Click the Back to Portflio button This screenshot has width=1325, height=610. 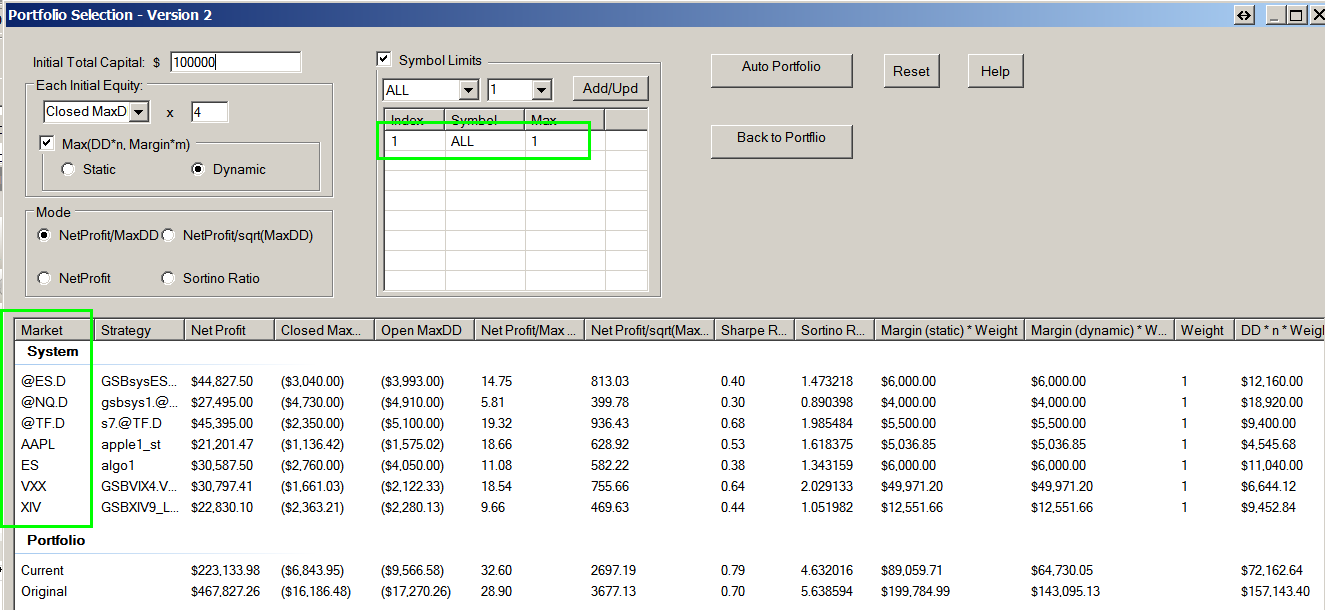[781, 139]
